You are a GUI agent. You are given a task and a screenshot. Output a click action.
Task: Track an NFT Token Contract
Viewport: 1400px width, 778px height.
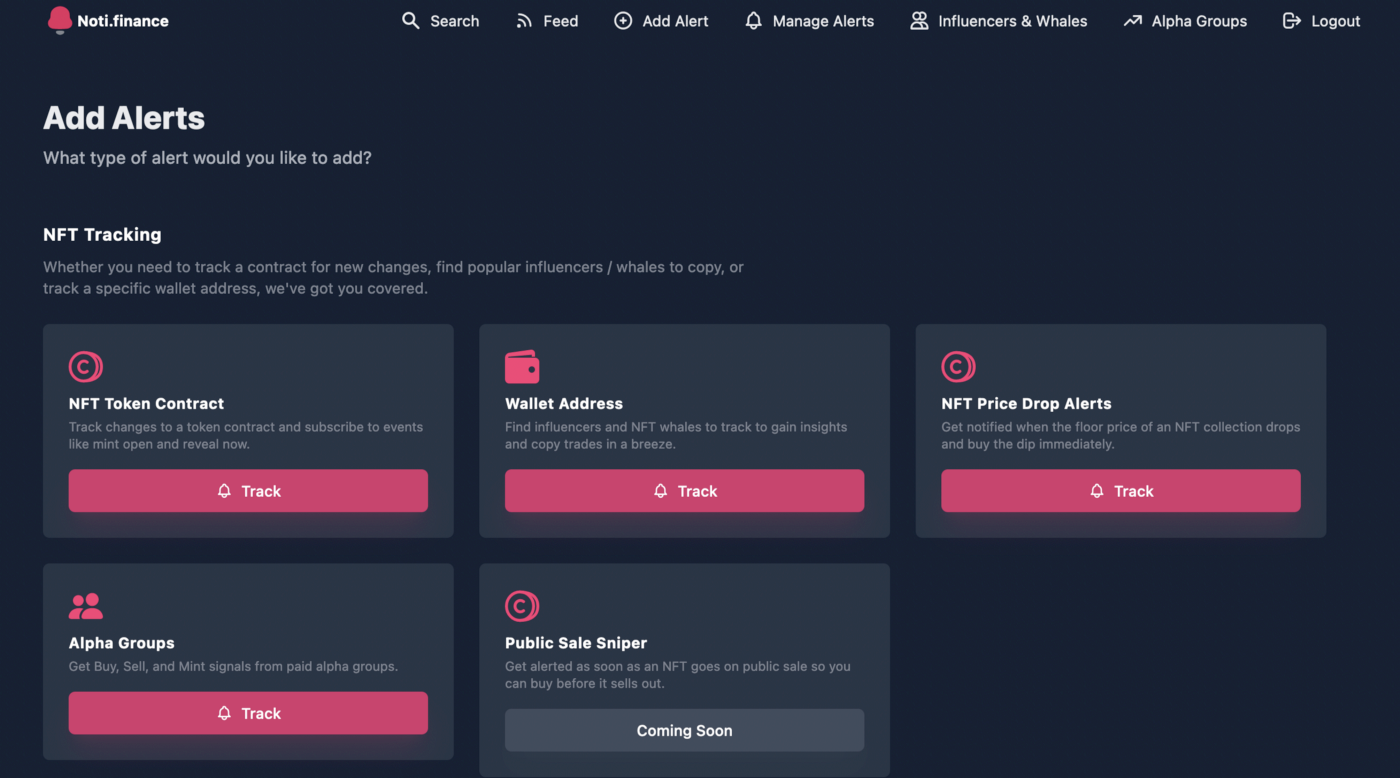click(248, 491)
